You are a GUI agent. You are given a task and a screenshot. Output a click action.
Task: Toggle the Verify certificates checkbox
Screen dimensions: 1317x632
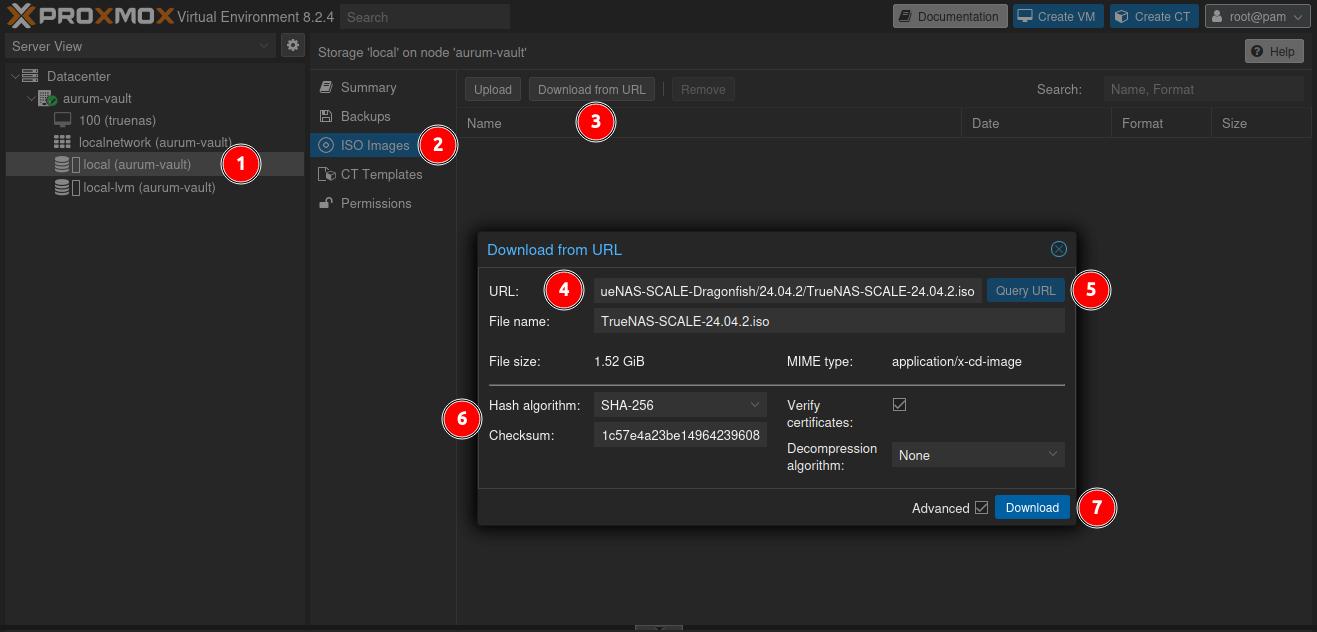[899, 405]
